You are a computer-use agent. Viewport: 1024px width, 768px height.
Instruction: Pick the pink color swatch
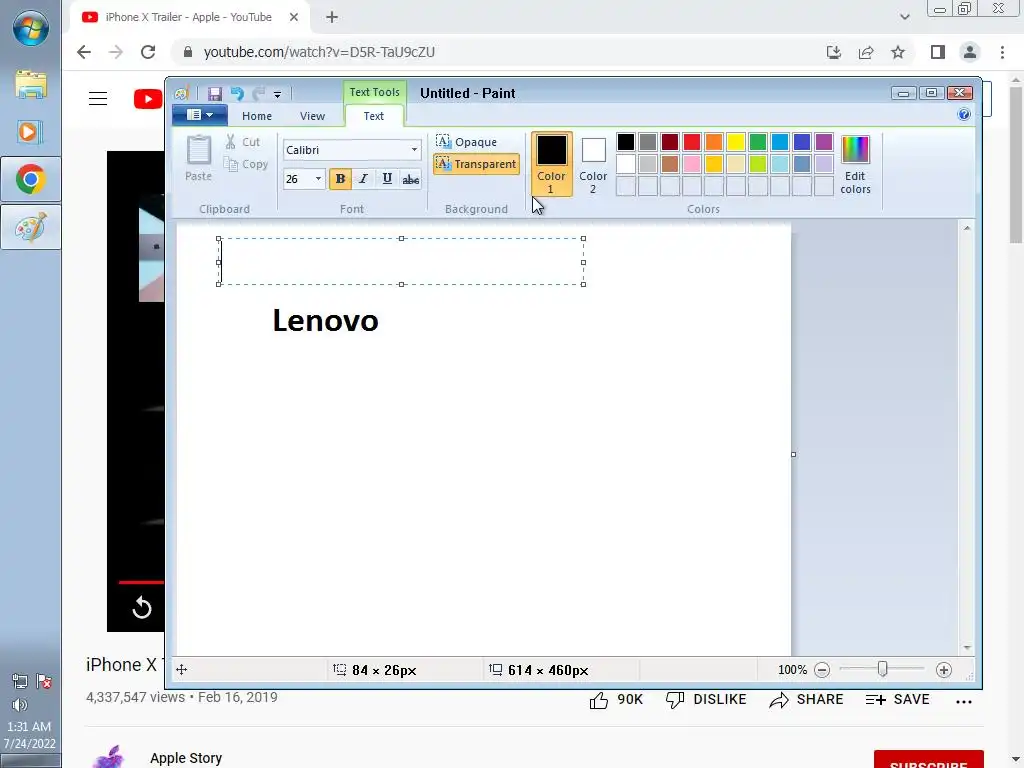pyautogui.click(x=692, y=163)
